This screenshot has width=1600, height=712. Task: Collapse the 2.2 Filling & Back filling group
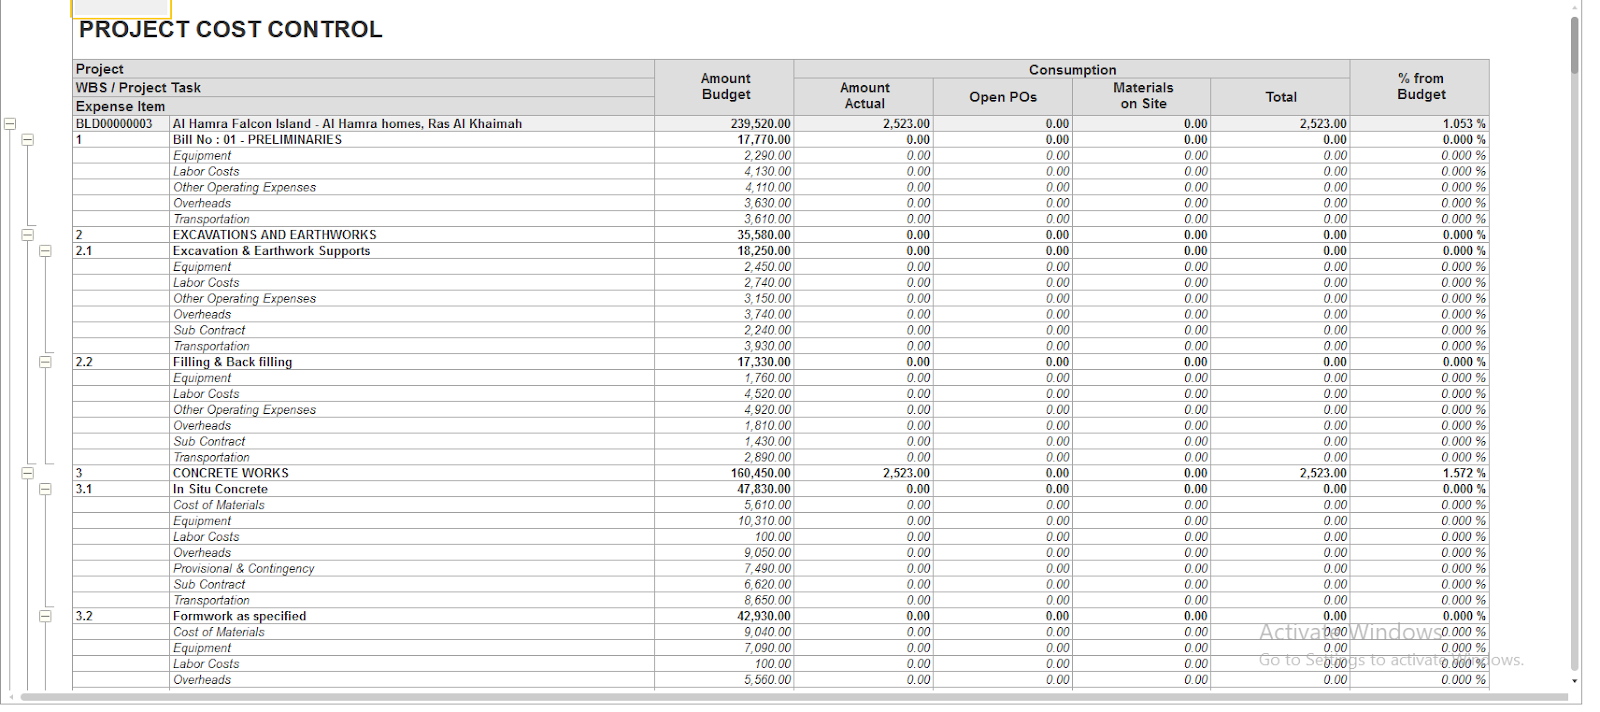click(x=45, y=362)
